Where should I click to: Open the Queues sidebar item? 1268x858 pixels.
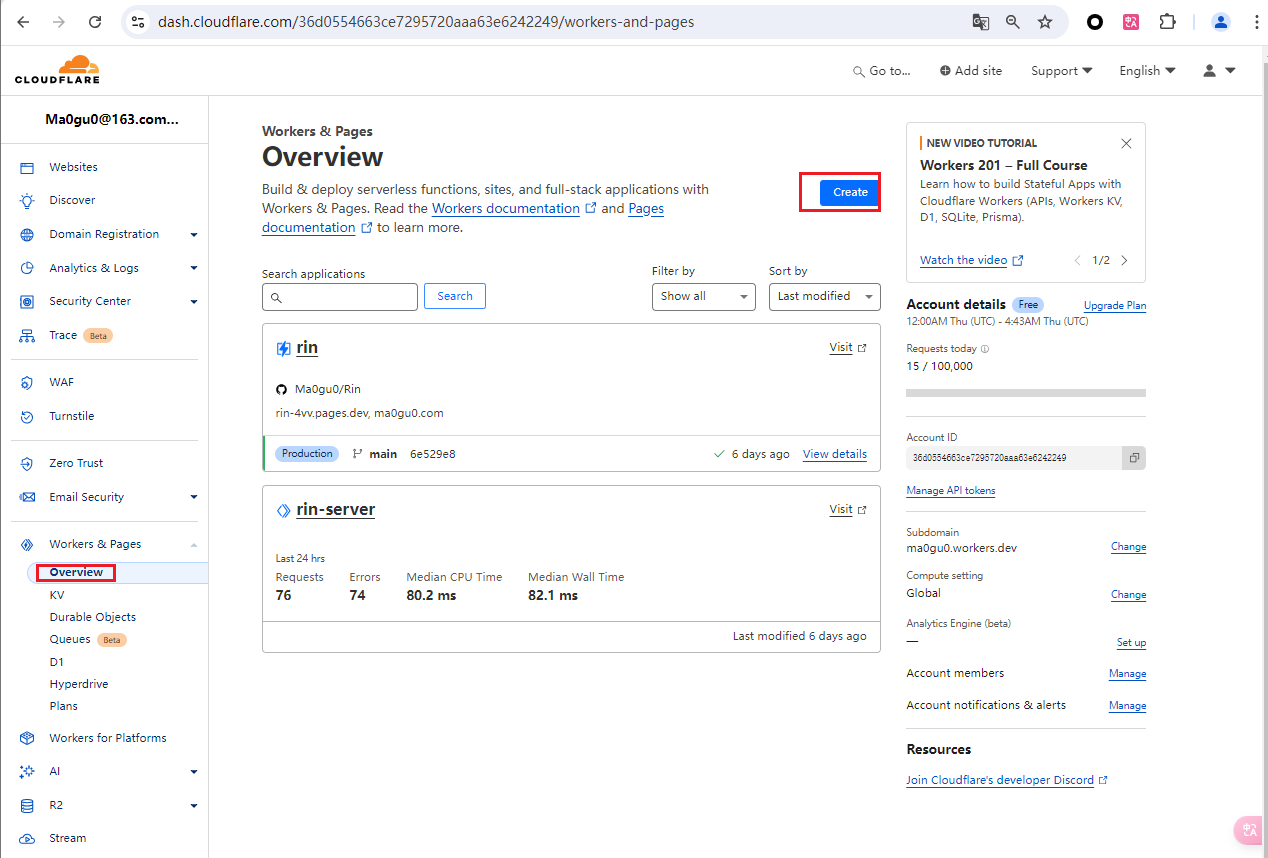[x=70, y=639]
